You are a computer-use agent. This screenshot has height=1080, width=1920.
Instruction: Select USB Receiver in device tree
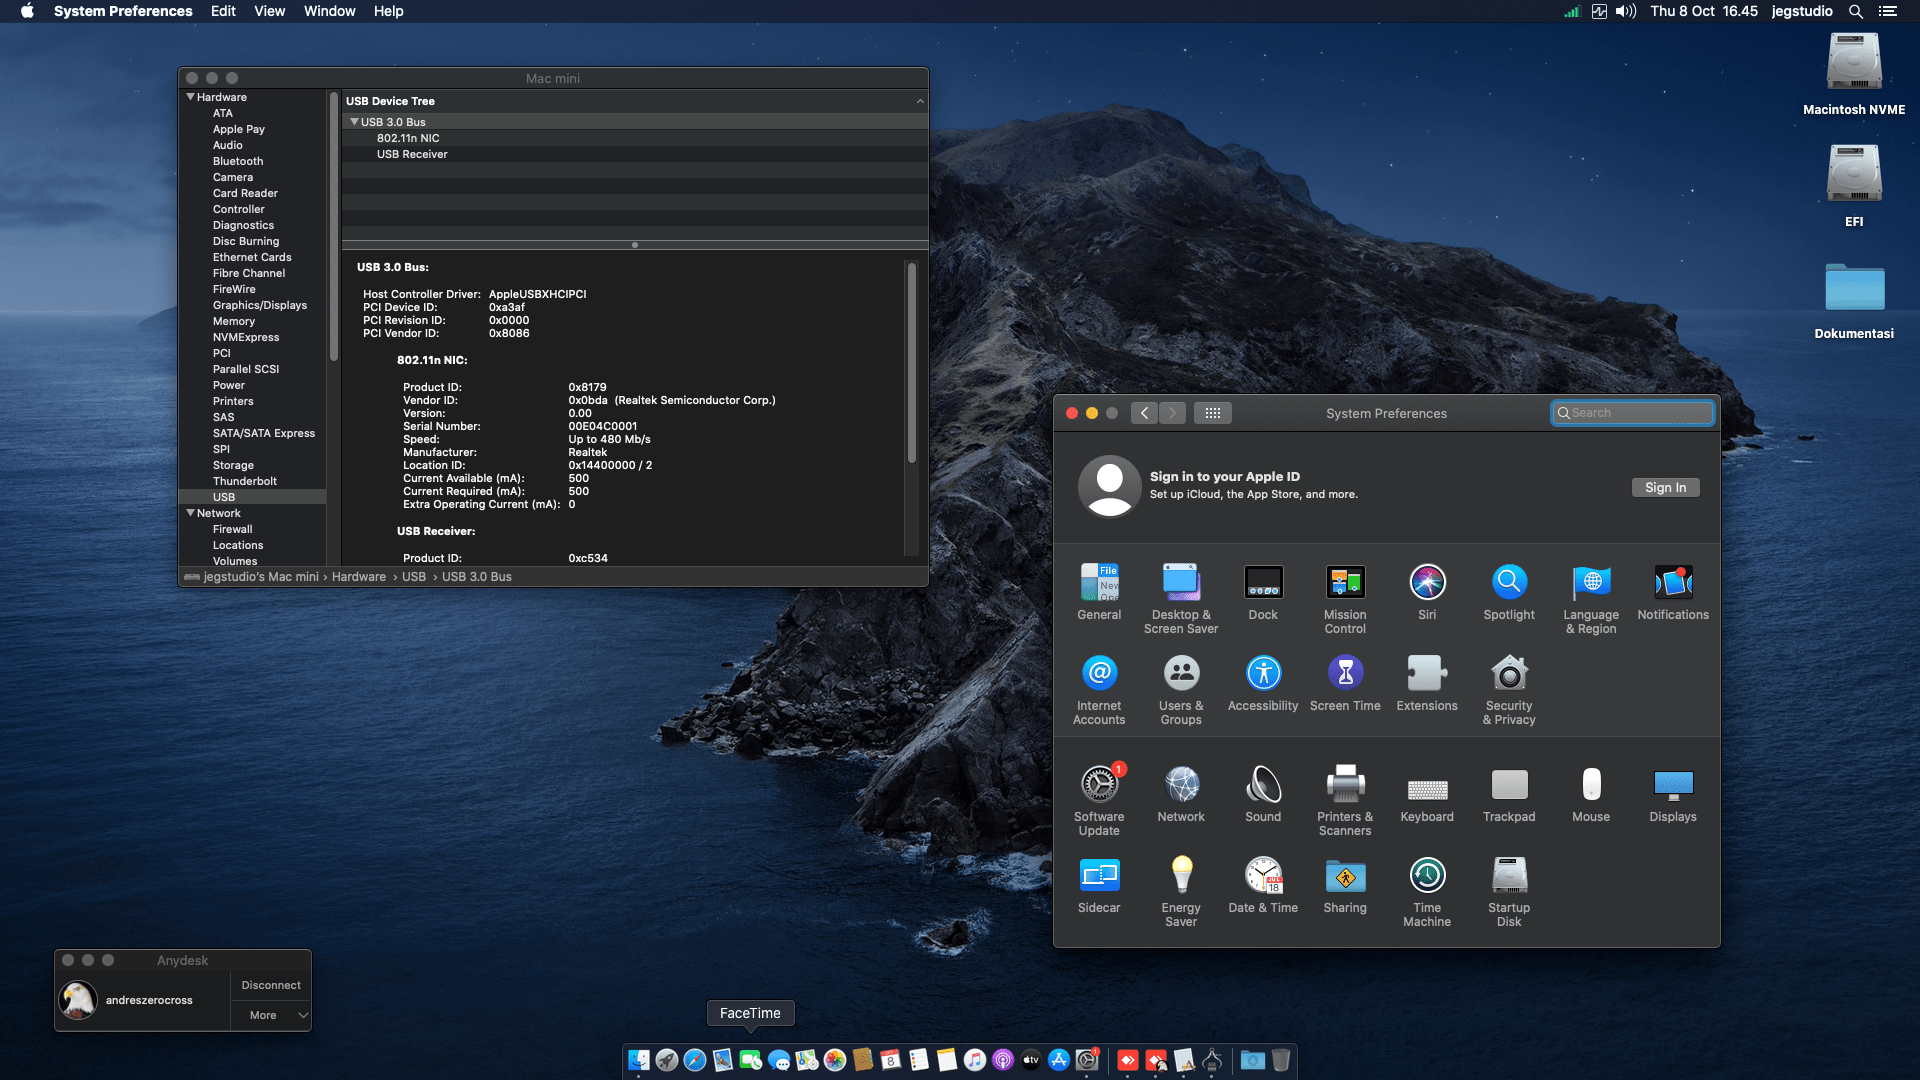[x=411, y=154]
